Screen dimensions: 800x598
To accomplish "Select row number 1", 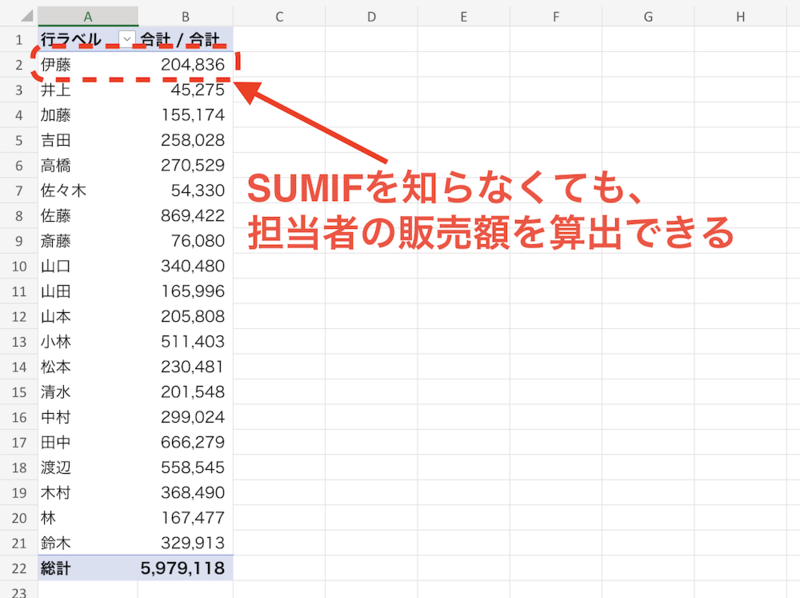I will click(19, 36).
